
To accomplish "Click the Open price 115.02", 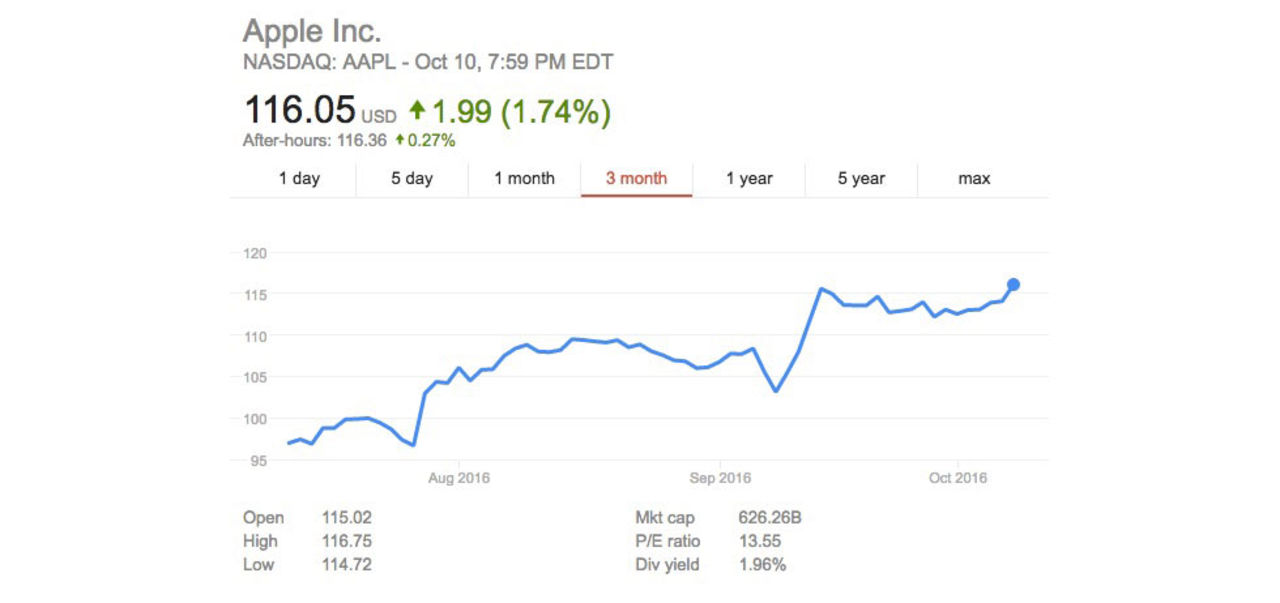I will point(346,518).
